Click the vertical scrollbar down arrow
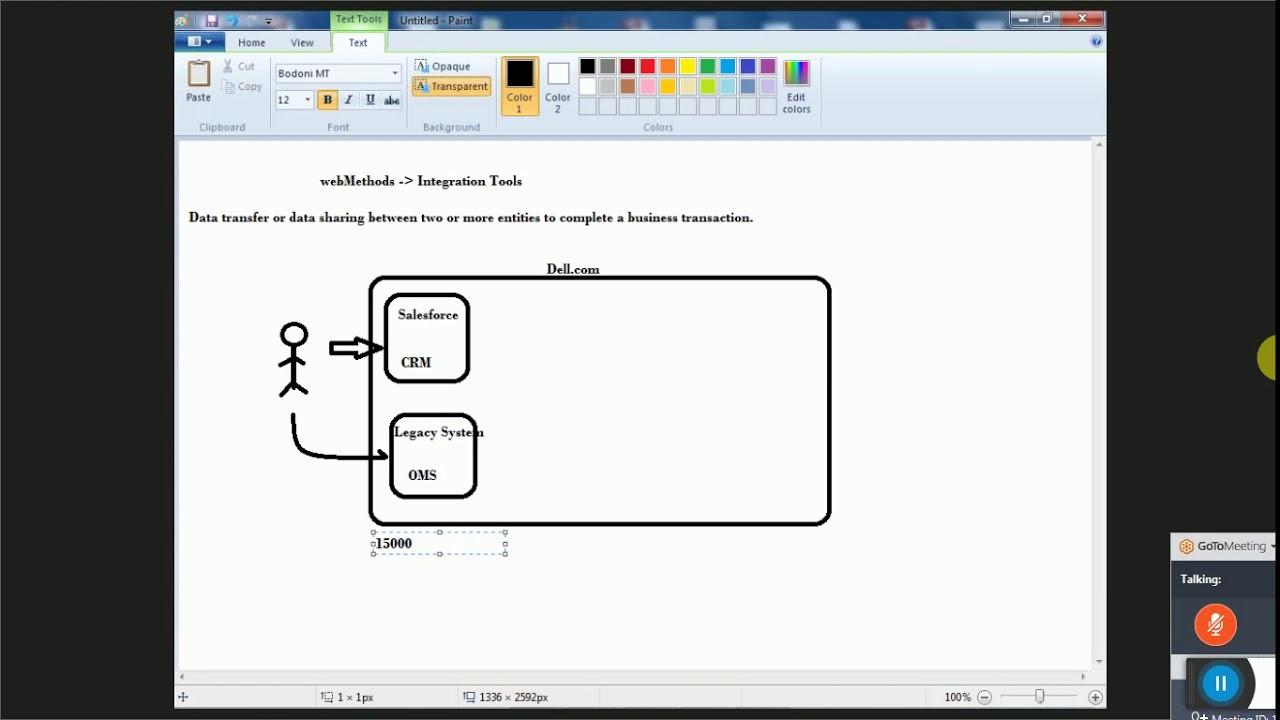The width and height of the screenshot is (1280, 720). pos(1099,661)
